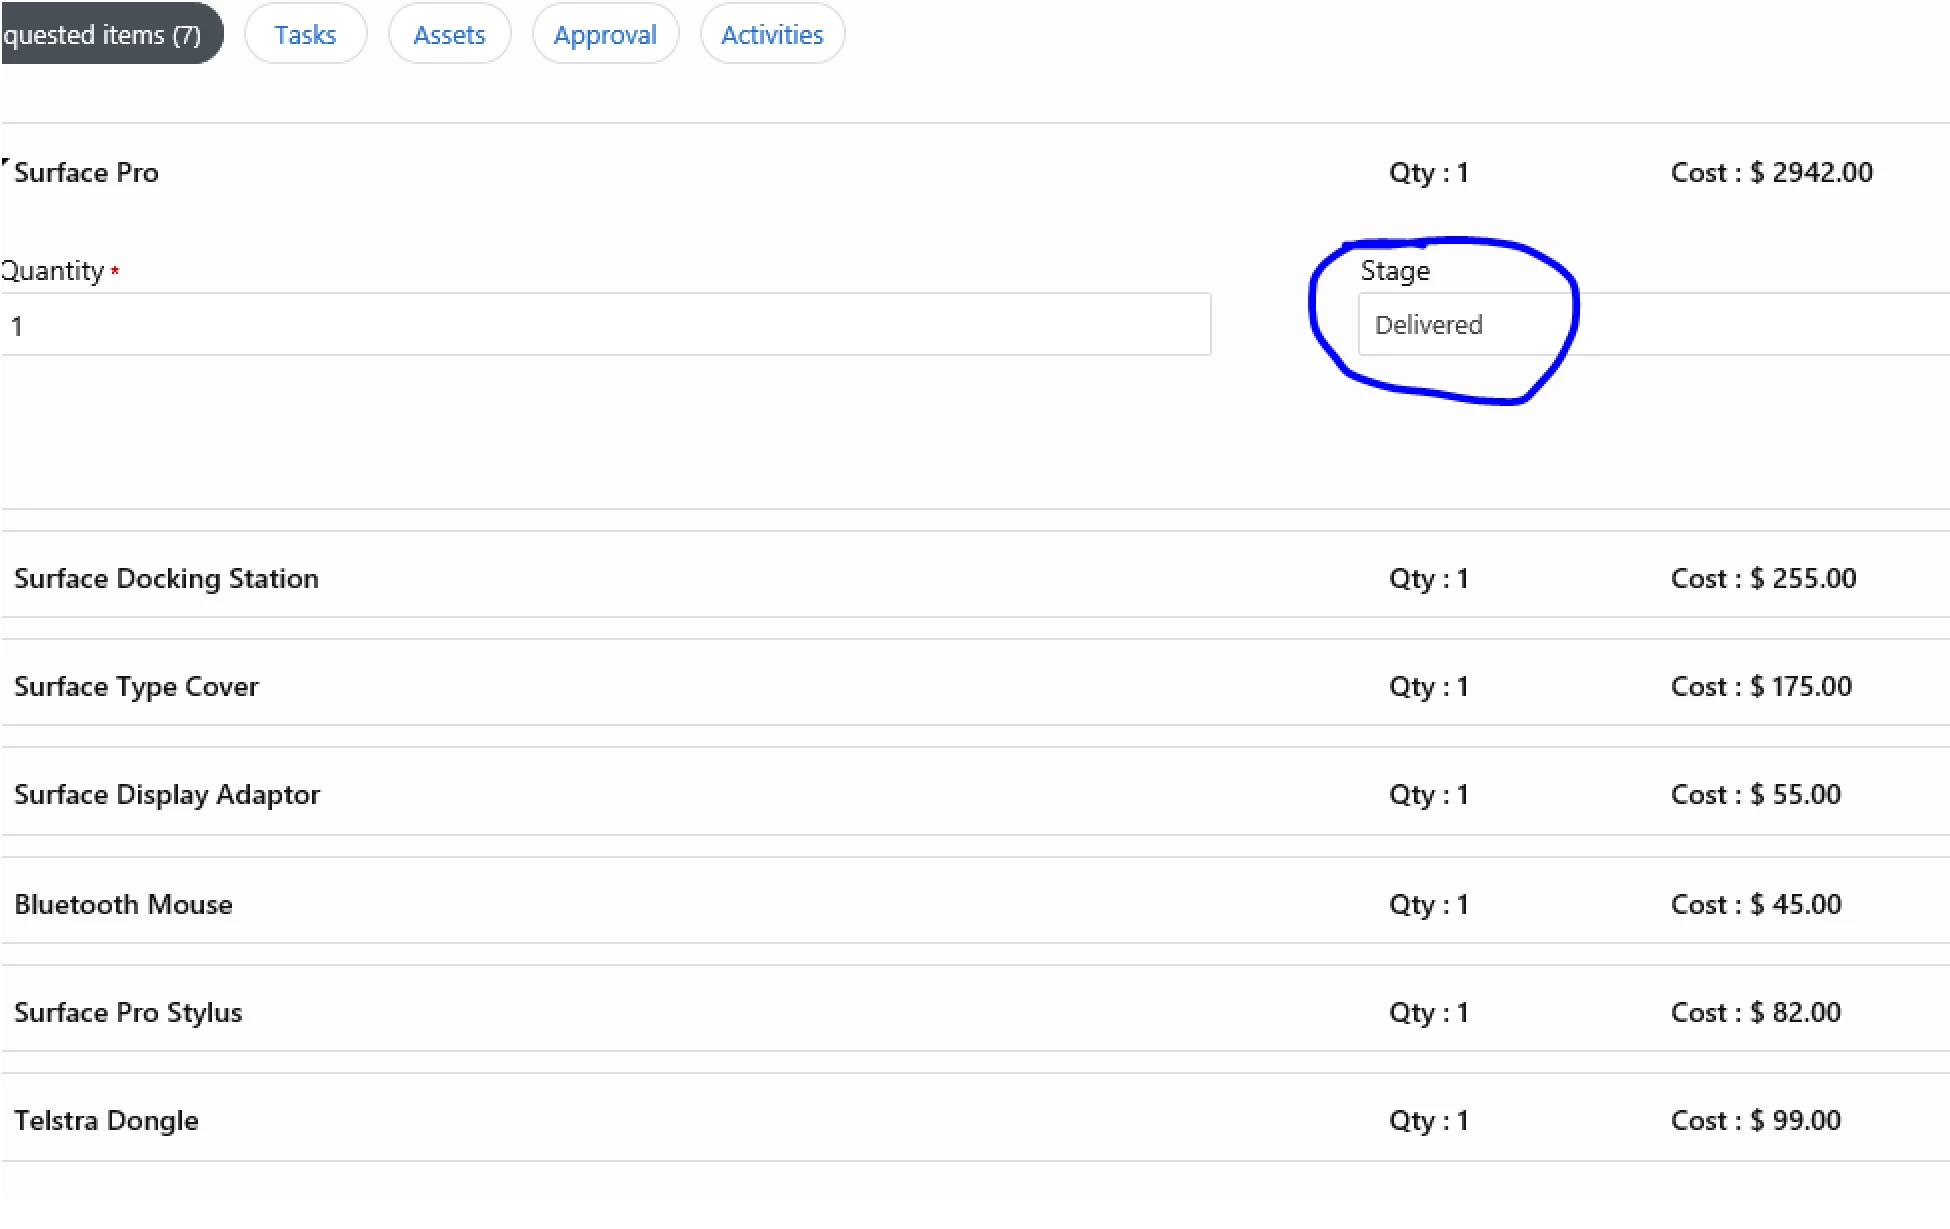Viewport: 1950px width, 1229px height.
Task: Click the Quantity input field
Action: 605,324
